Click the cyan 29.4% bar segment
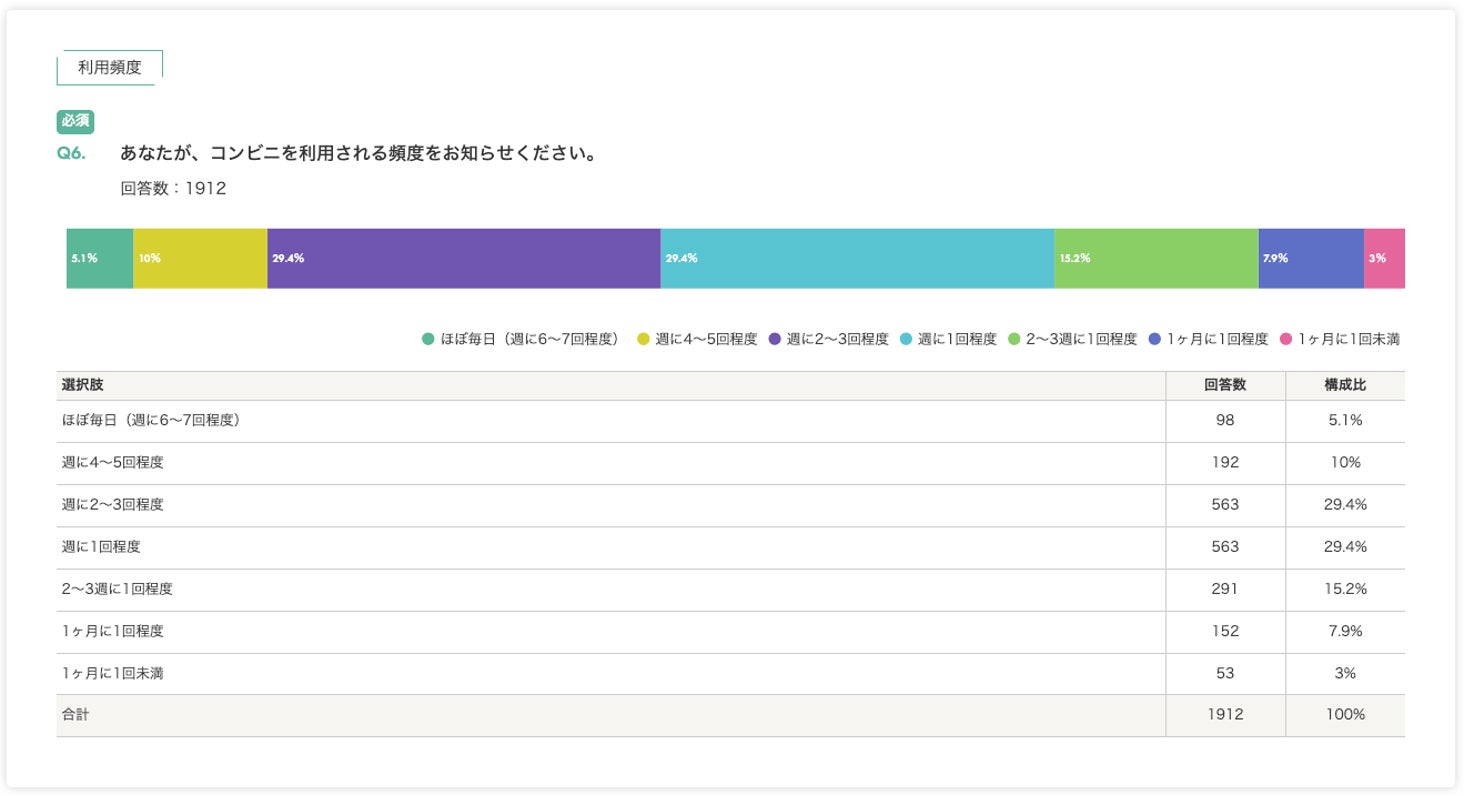1464x796 pixels. click(x=857, y=258)
